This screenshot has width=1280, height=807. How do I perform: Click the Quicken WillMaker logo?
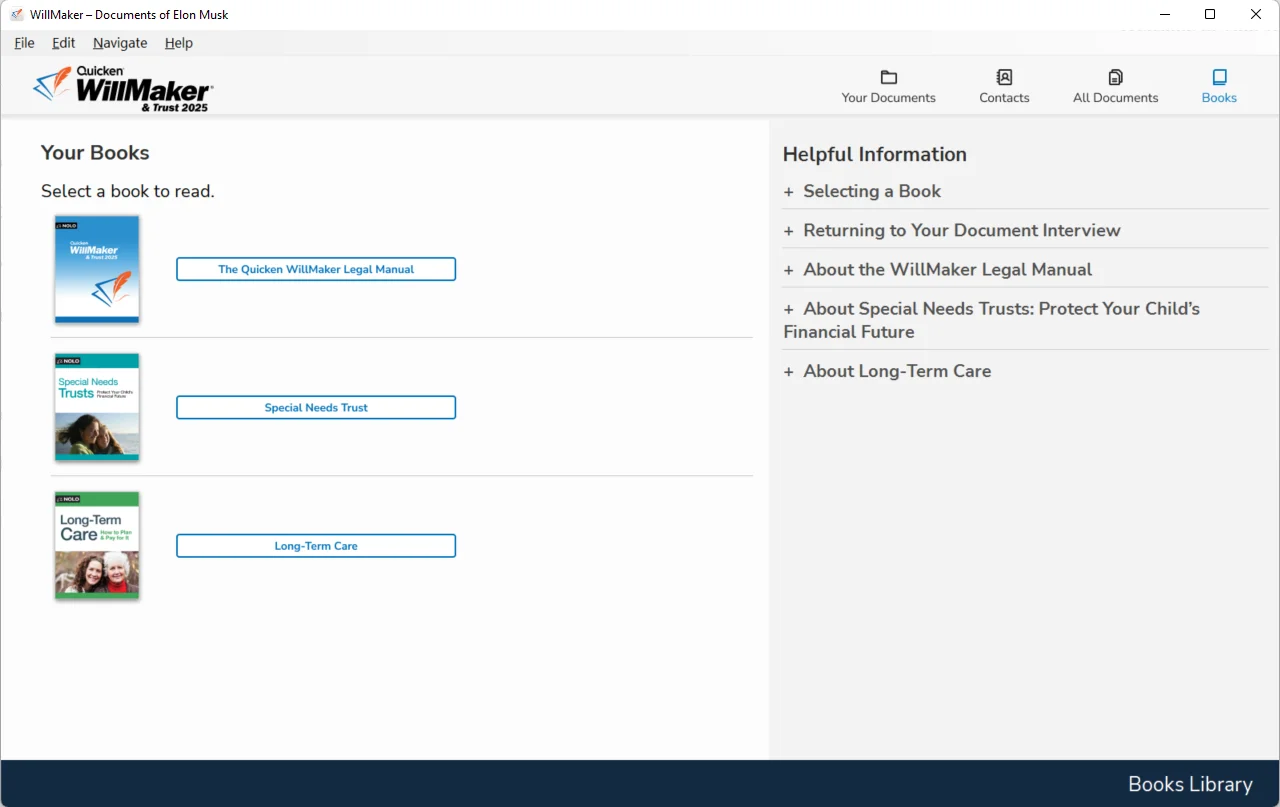pos(122,88)
